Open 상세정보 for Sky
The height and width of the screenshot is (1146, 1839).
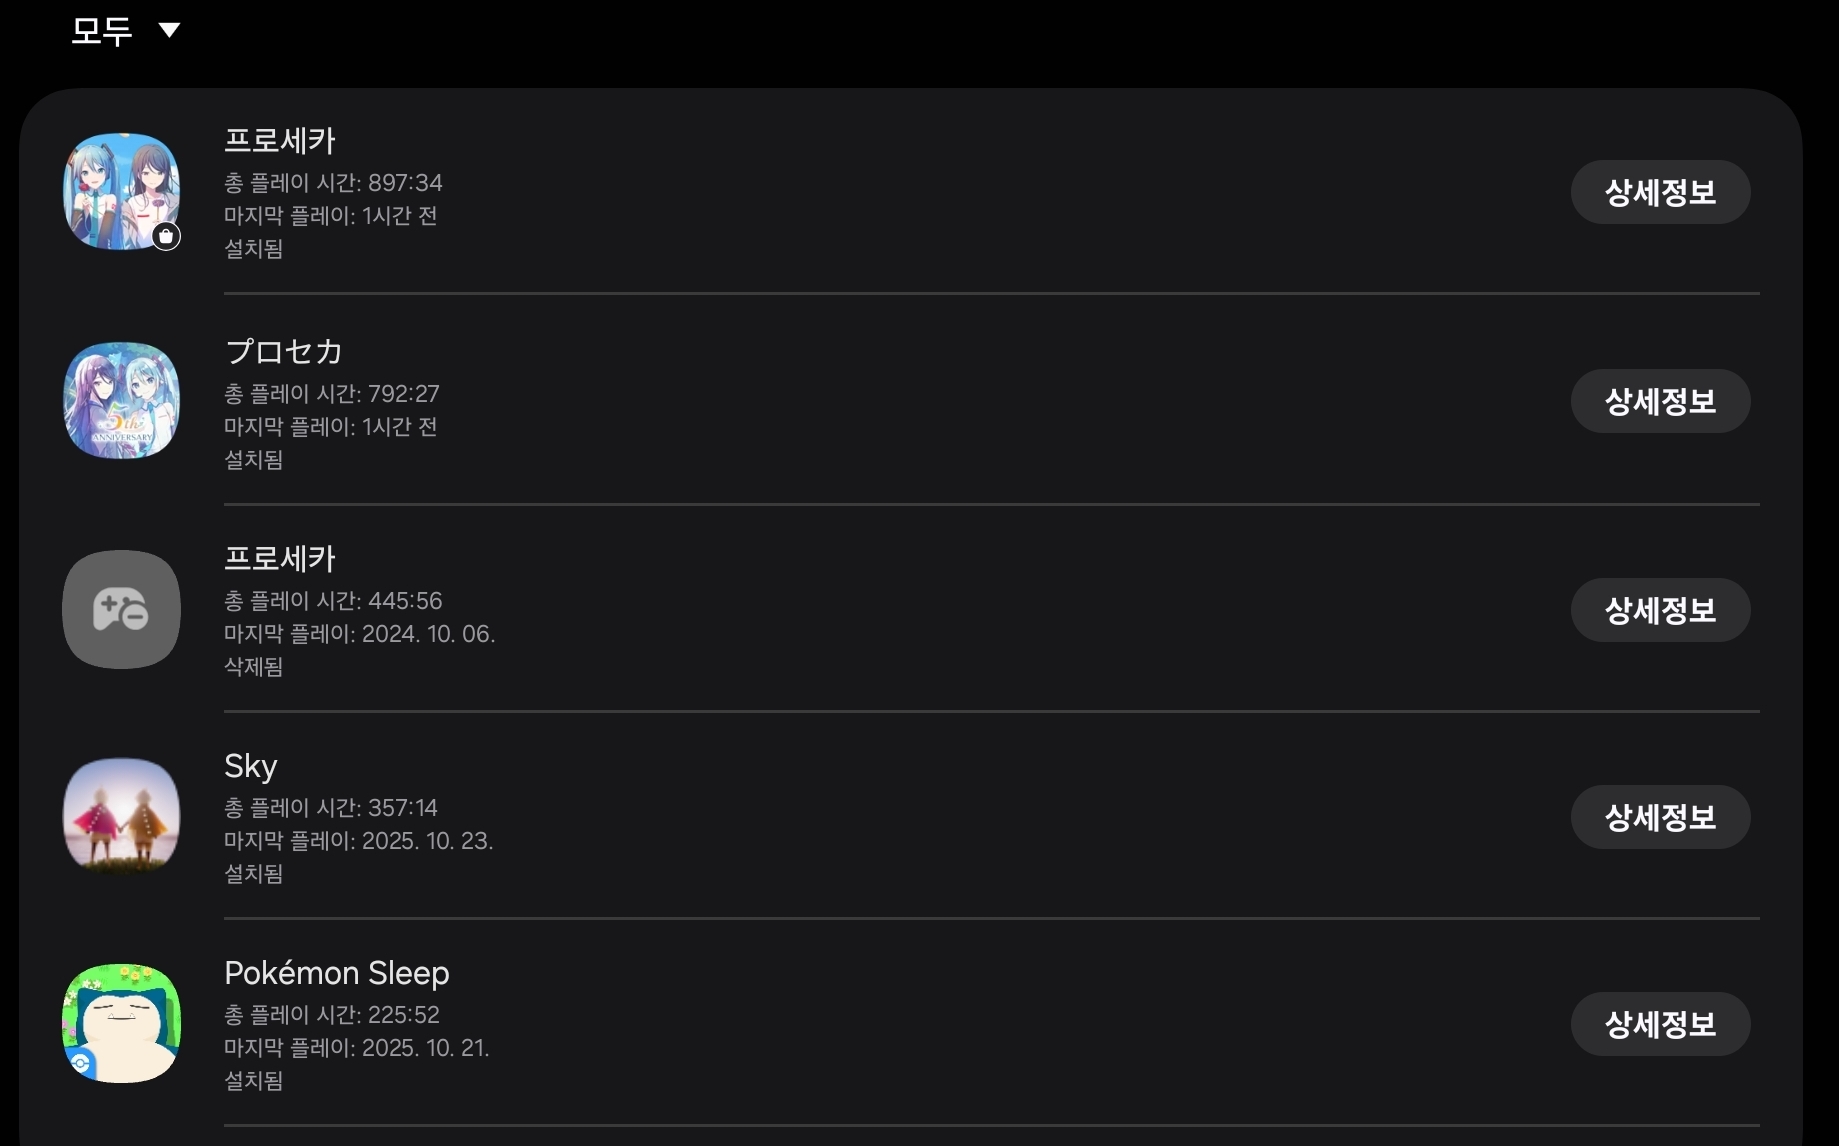tap(1659, 817)
